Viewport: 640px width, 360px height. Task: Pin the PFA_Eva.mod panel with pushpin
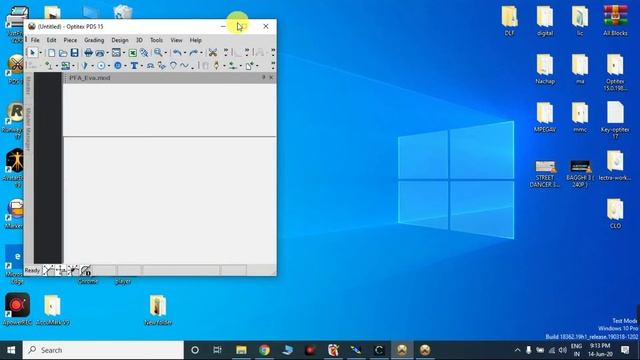coord(264,77)
